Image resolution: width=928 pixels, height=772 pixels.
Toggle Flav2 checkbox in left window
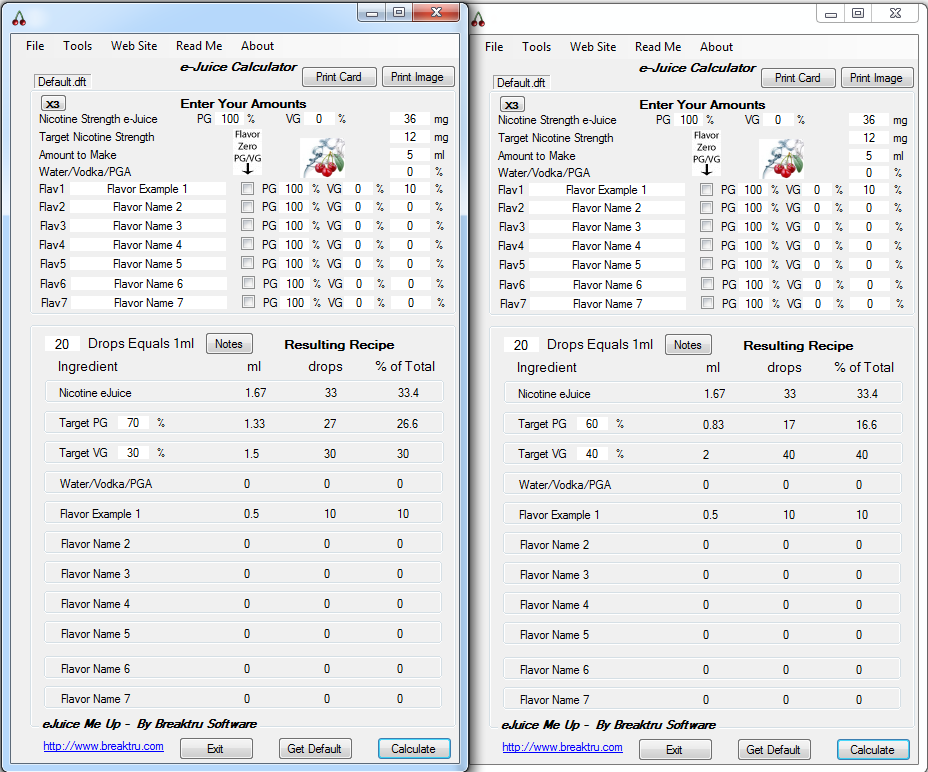(x=247, y=207)
